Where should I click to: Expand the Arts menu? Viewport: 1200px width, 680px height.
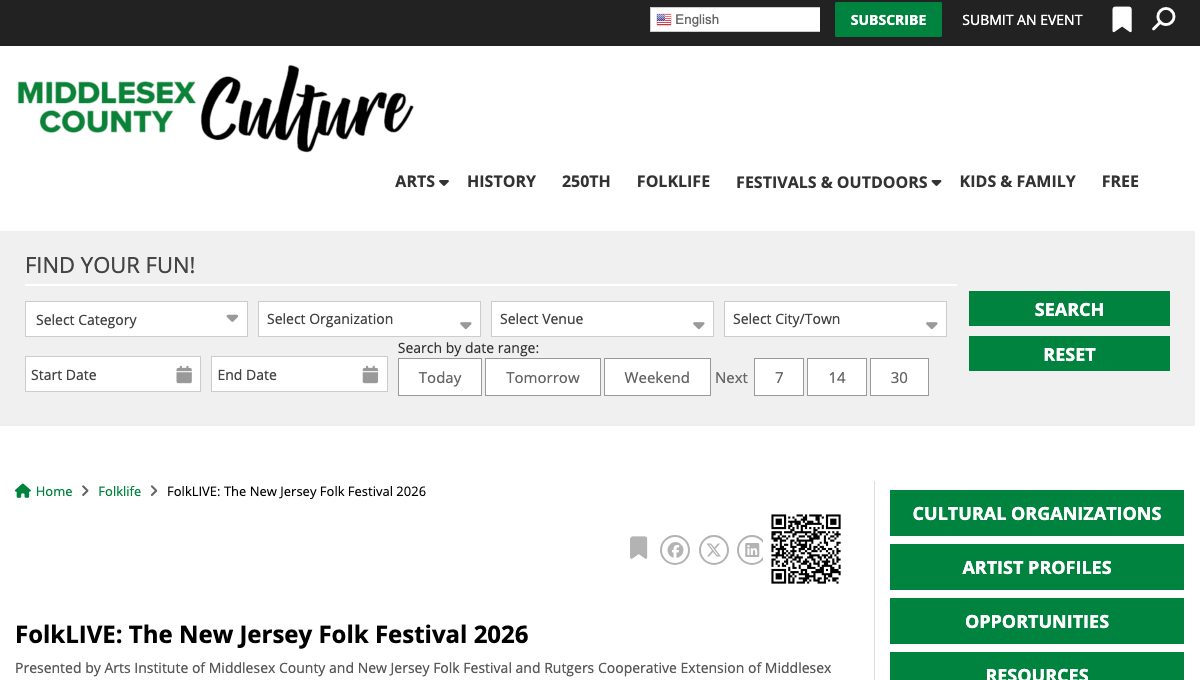tap(422, 181)
